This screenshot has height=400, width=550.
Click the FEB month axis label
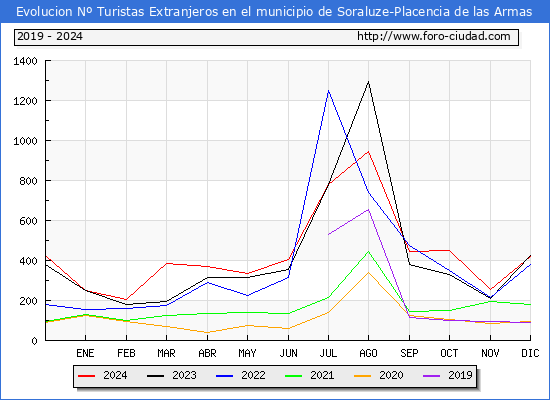[126, 353]
